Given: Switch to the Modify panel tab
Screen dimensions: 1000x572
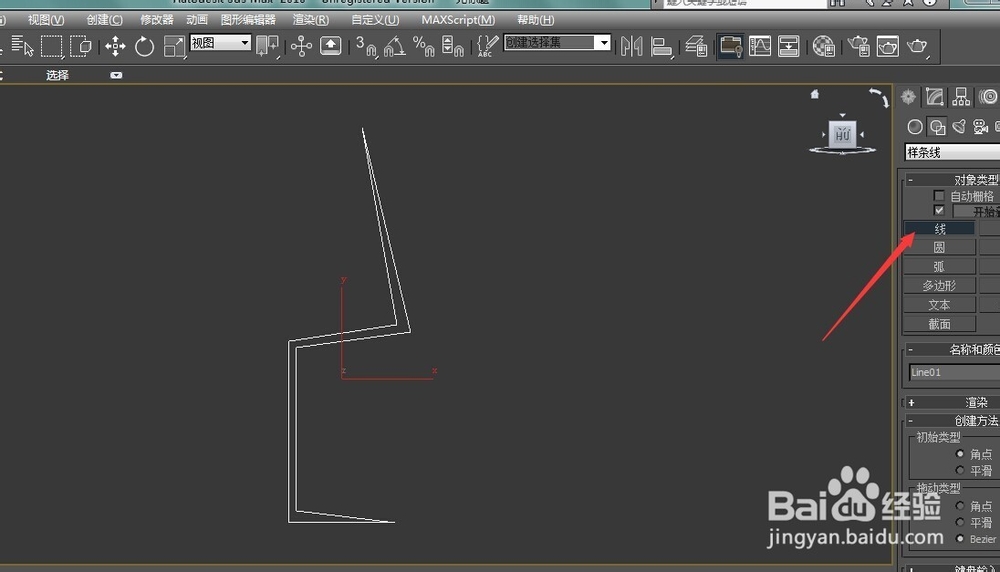Looking at the screenshot, I should (x=934, y=97).
